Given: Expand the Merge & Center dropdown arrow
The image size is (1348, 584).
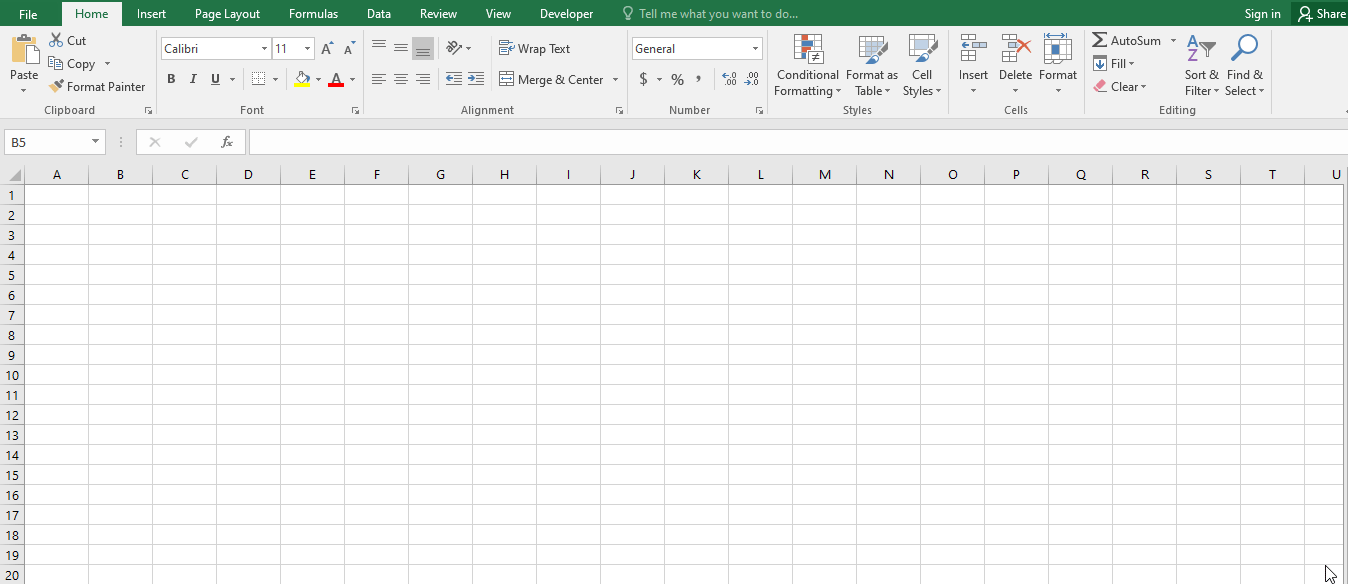Looking at the screenshot, I should (615, 80).
